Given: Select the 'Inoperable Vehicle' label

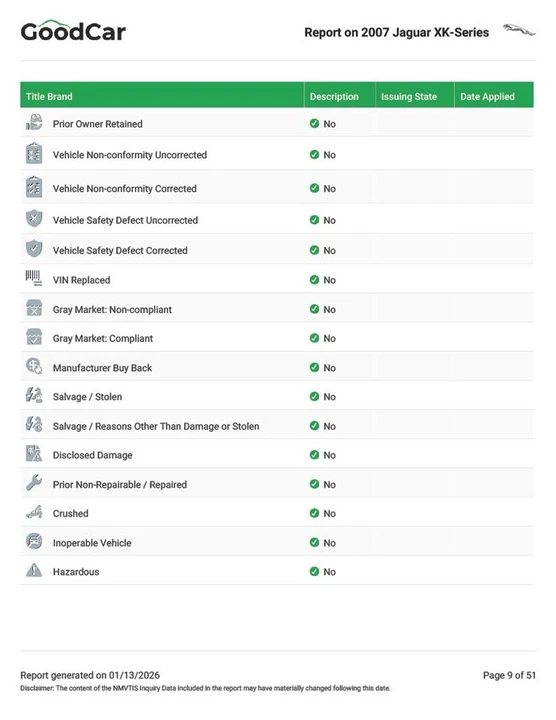Looking at the screenshot, I should (92, 543).
